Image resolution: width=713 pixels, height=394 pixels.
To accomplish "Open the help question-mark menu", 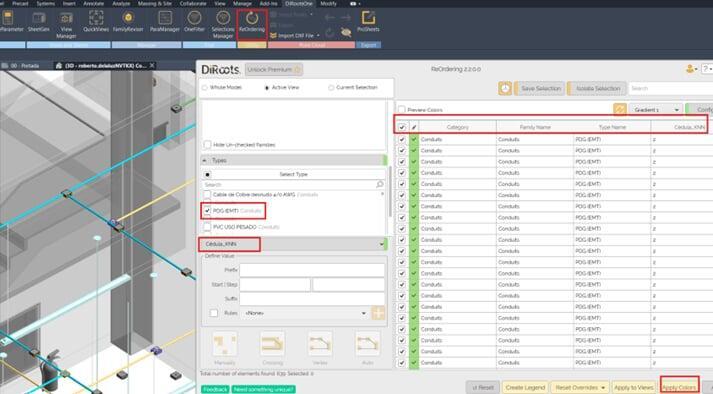I will [x=707, y=69].
